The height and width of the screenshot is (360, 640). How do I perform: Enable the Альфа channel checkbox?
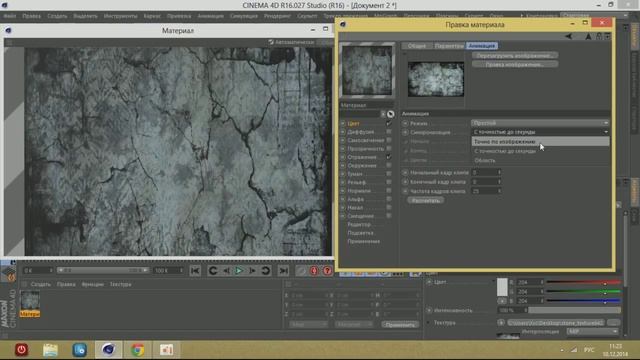click(389, 199)
